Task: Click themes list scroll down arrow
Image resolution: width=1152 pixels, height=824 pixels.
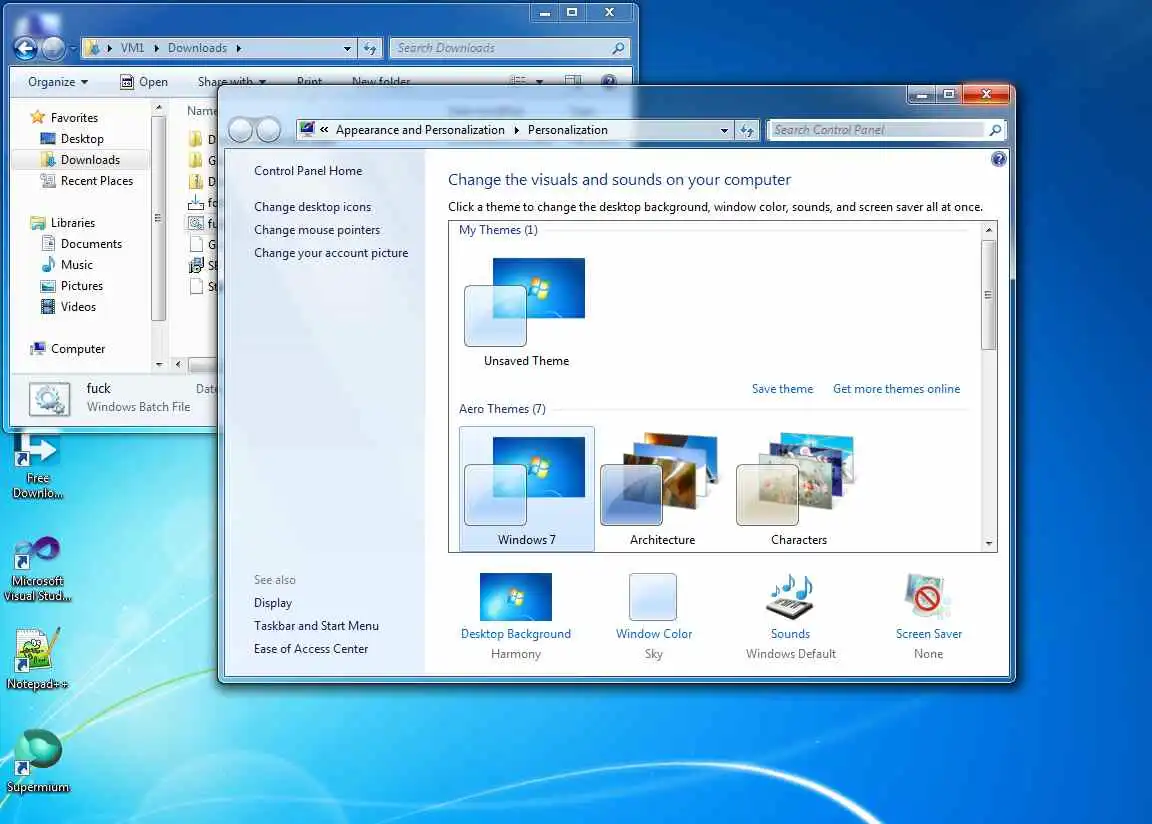Action: [x=989, y=544]
